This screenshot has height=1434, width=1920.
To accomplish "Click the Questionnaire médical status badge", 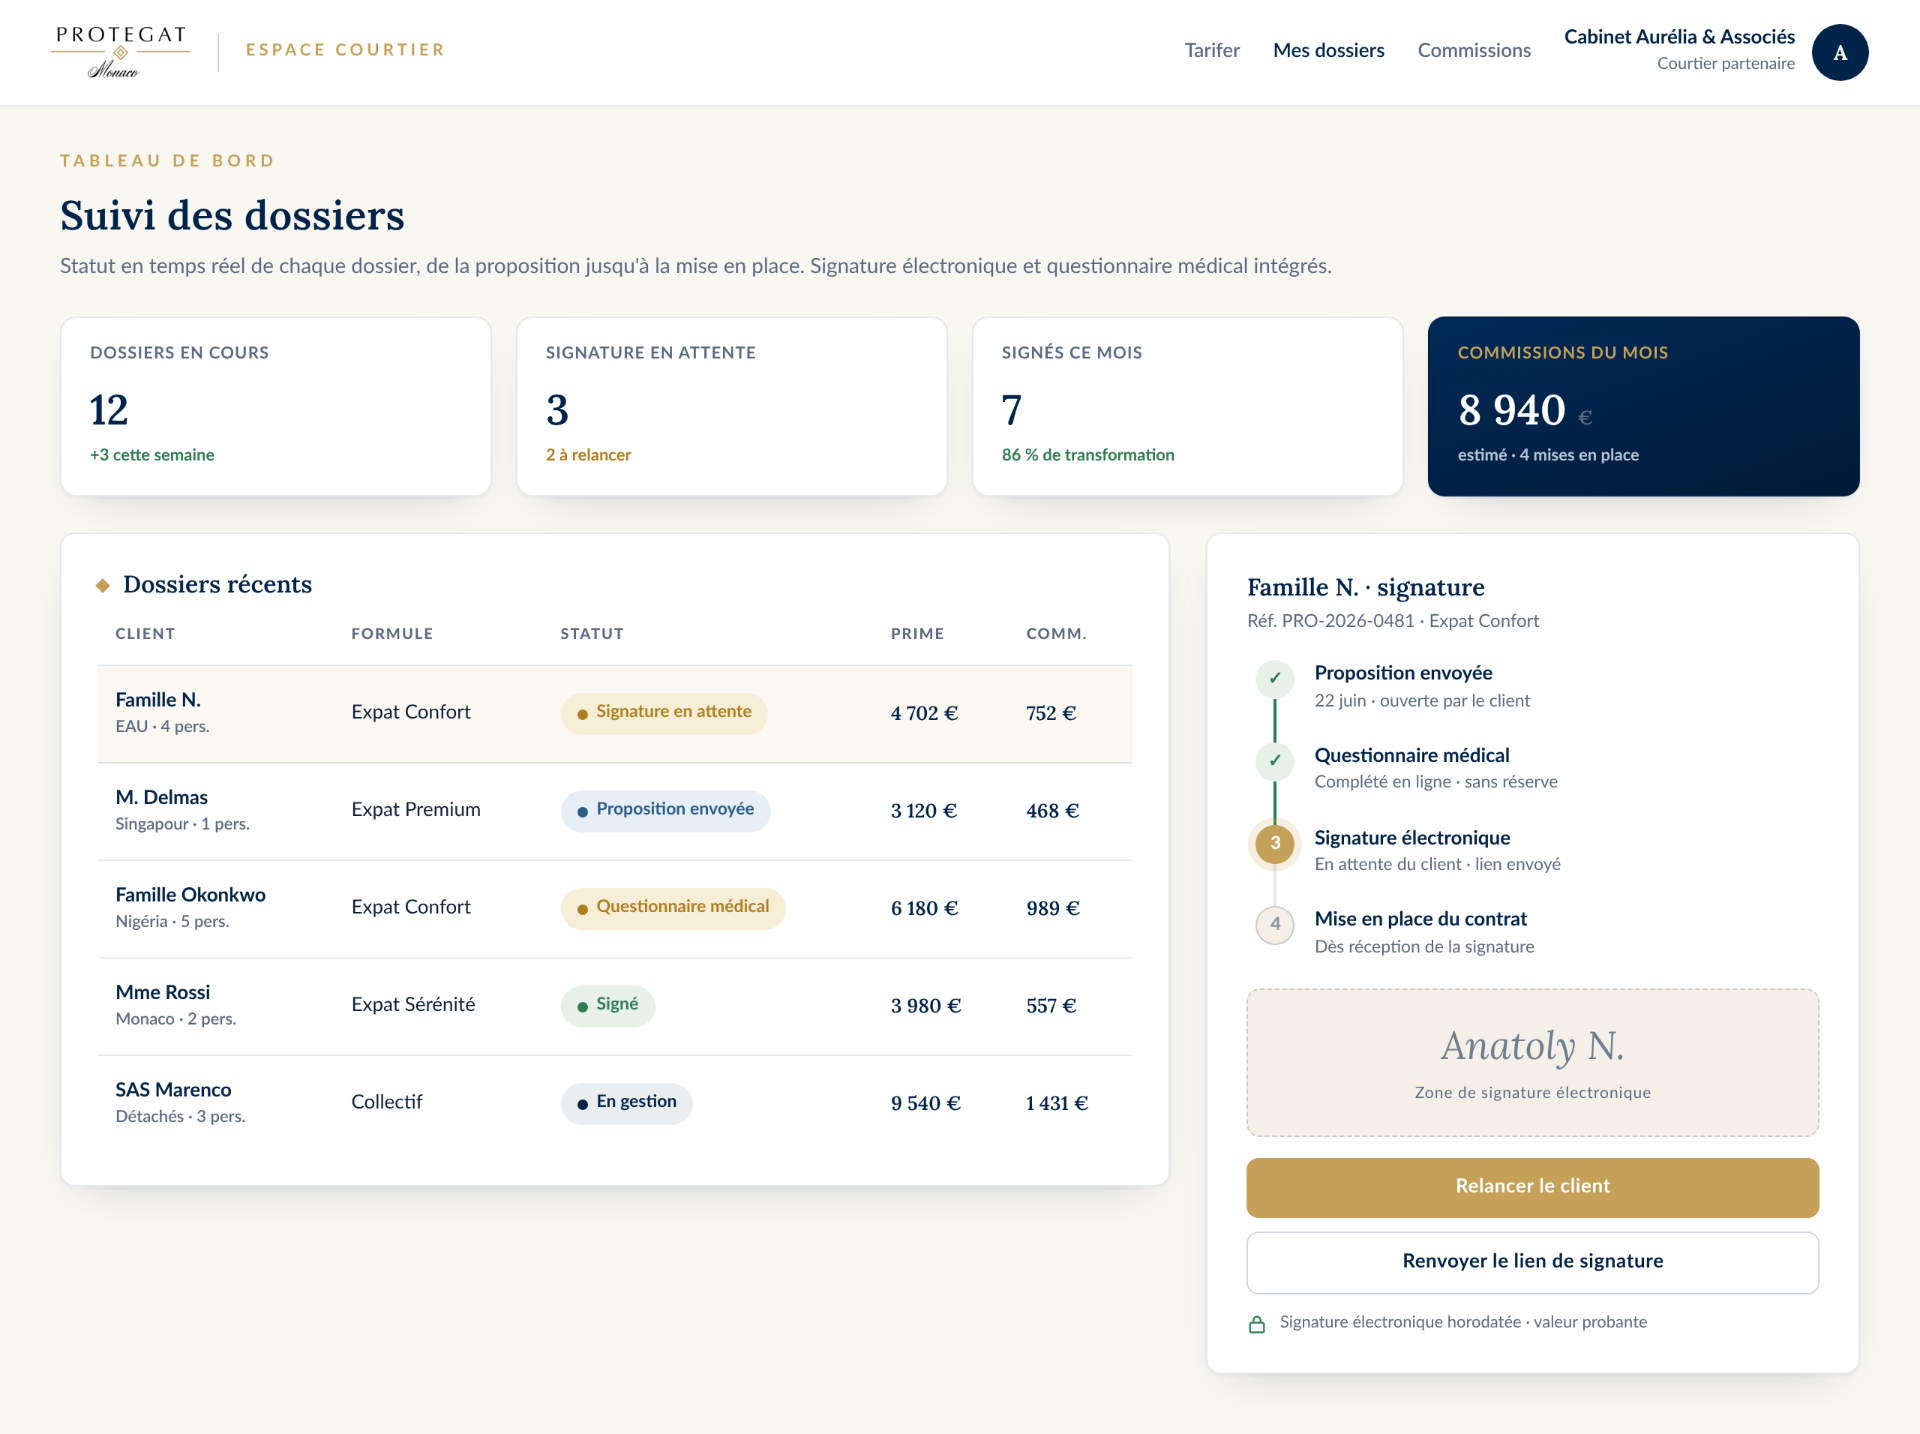I will click(672, 908).
